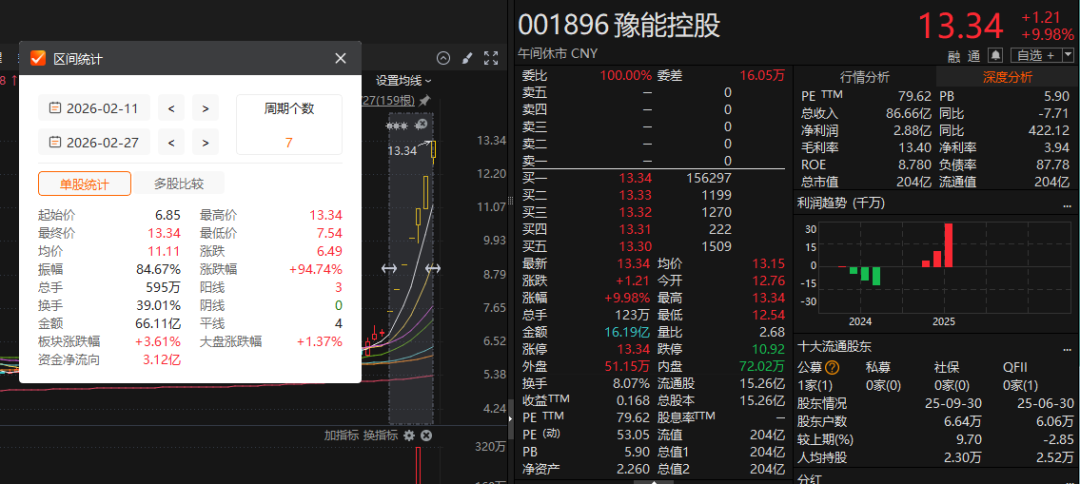Select the 单股统计 toggle option

84,184
